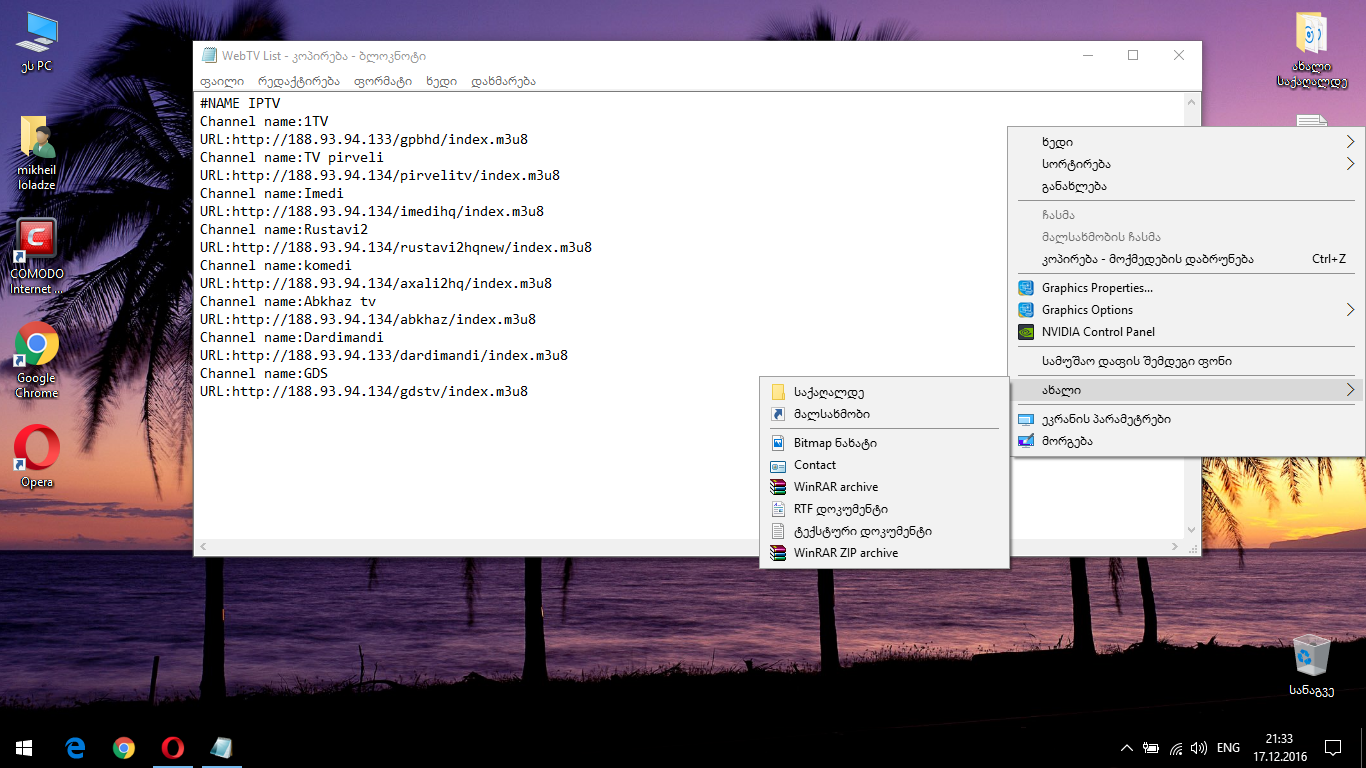Screen dimensions: 1366x768
Task: Open the დახმარება menu in Notepad
Action: [503, 81]
